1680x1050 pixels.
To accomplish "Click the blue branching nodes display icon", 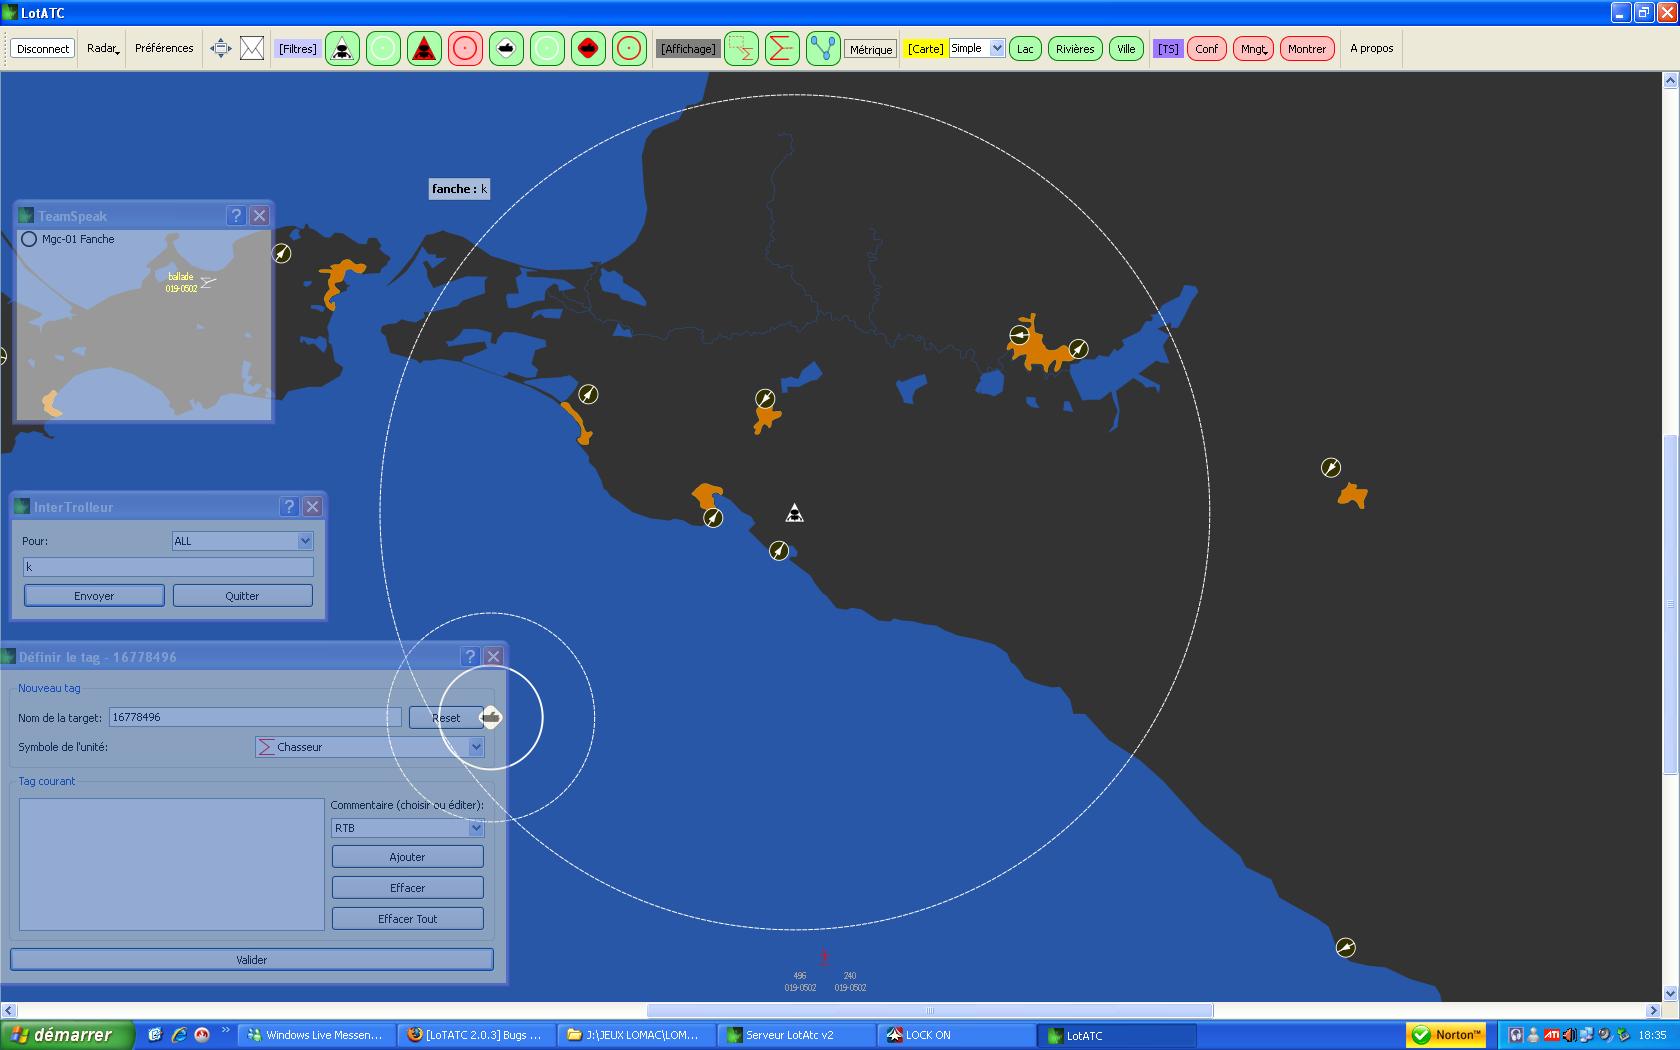I will click(x=823, y=48).
